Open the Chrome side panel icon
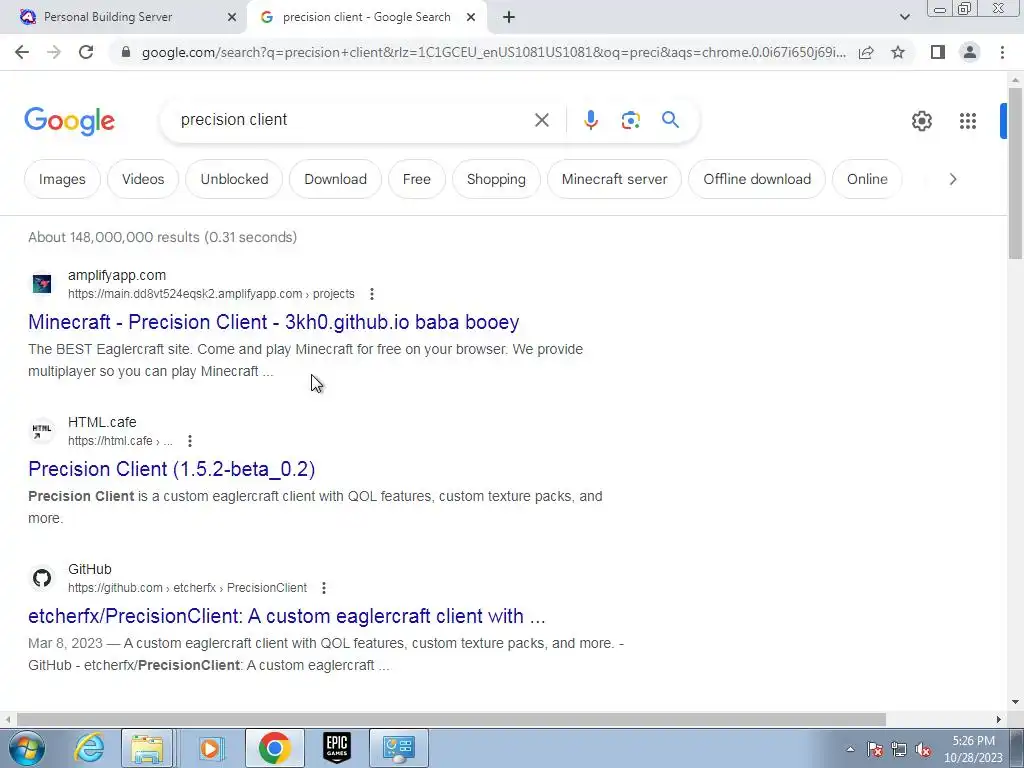 938,52
